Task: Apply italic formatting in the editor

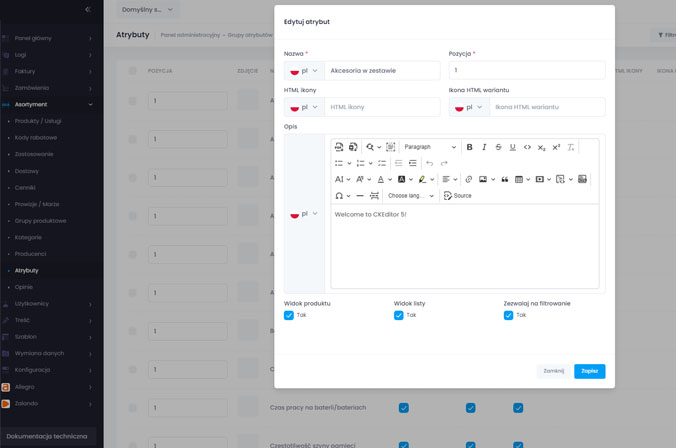Action: click(x=484, y=147)
